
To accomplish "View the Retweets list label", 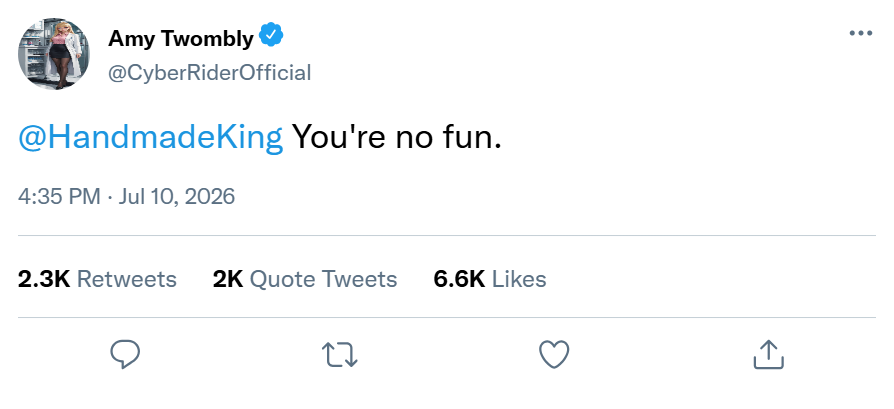I will tap(127, 280).
